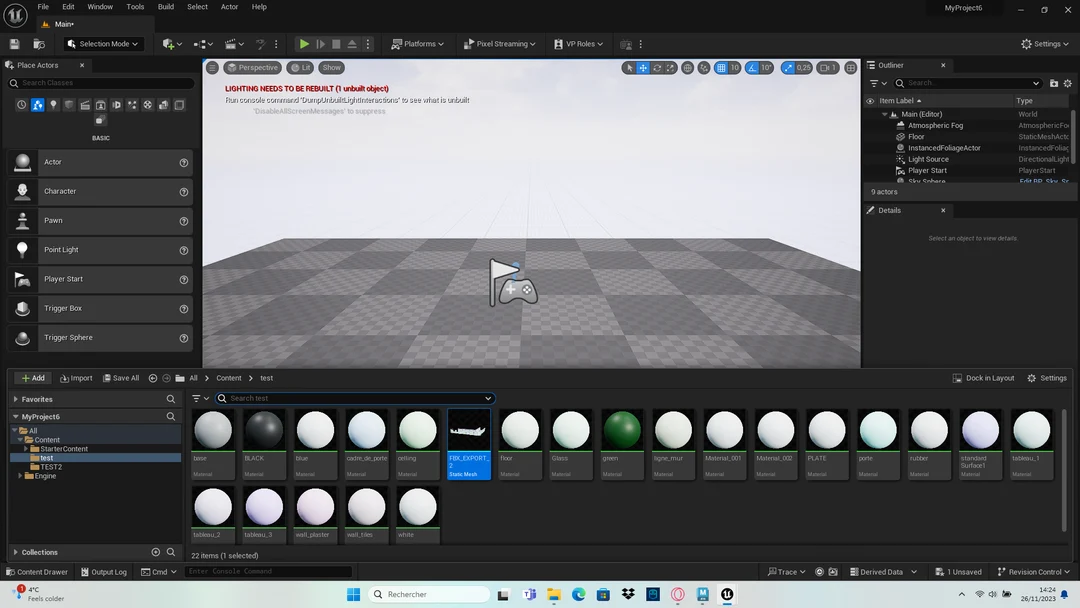1080x608 pixels.
Task: Toggle grid snapping in the viewport
Action: 722,67
